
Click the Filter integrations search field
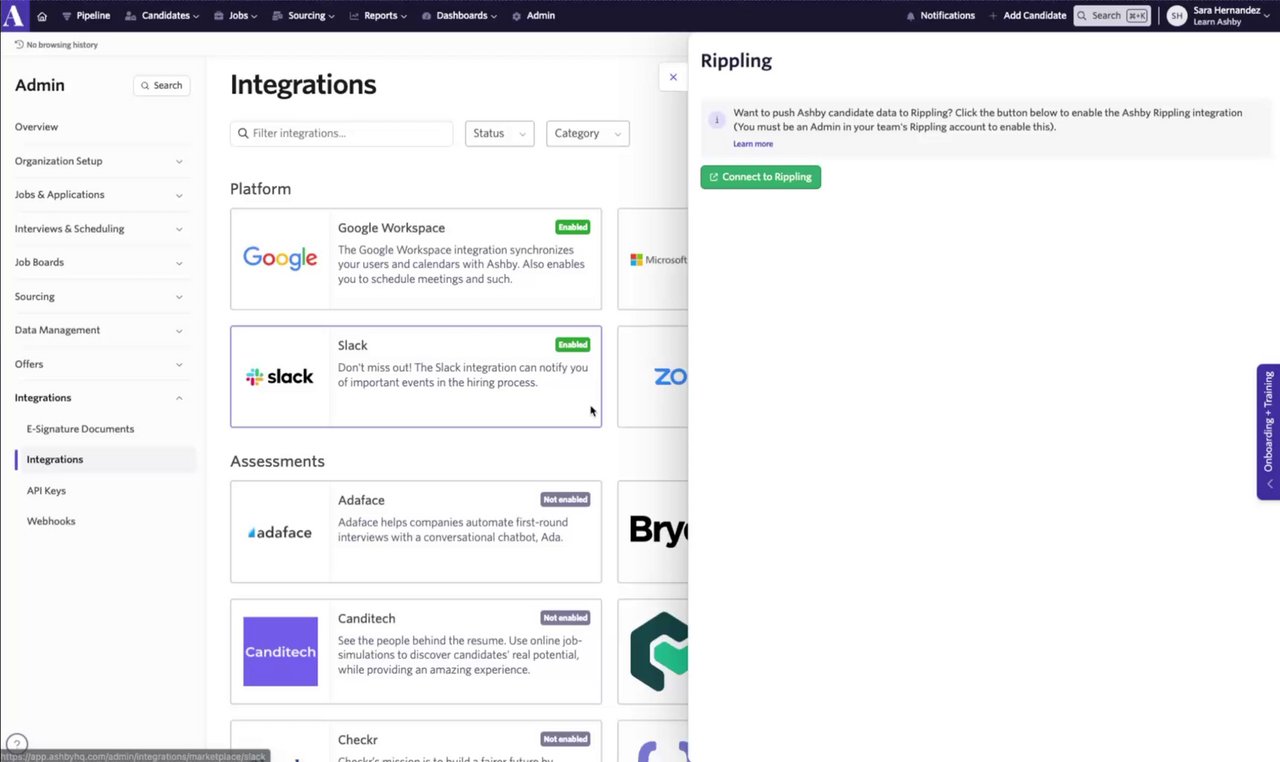point(341,134)
